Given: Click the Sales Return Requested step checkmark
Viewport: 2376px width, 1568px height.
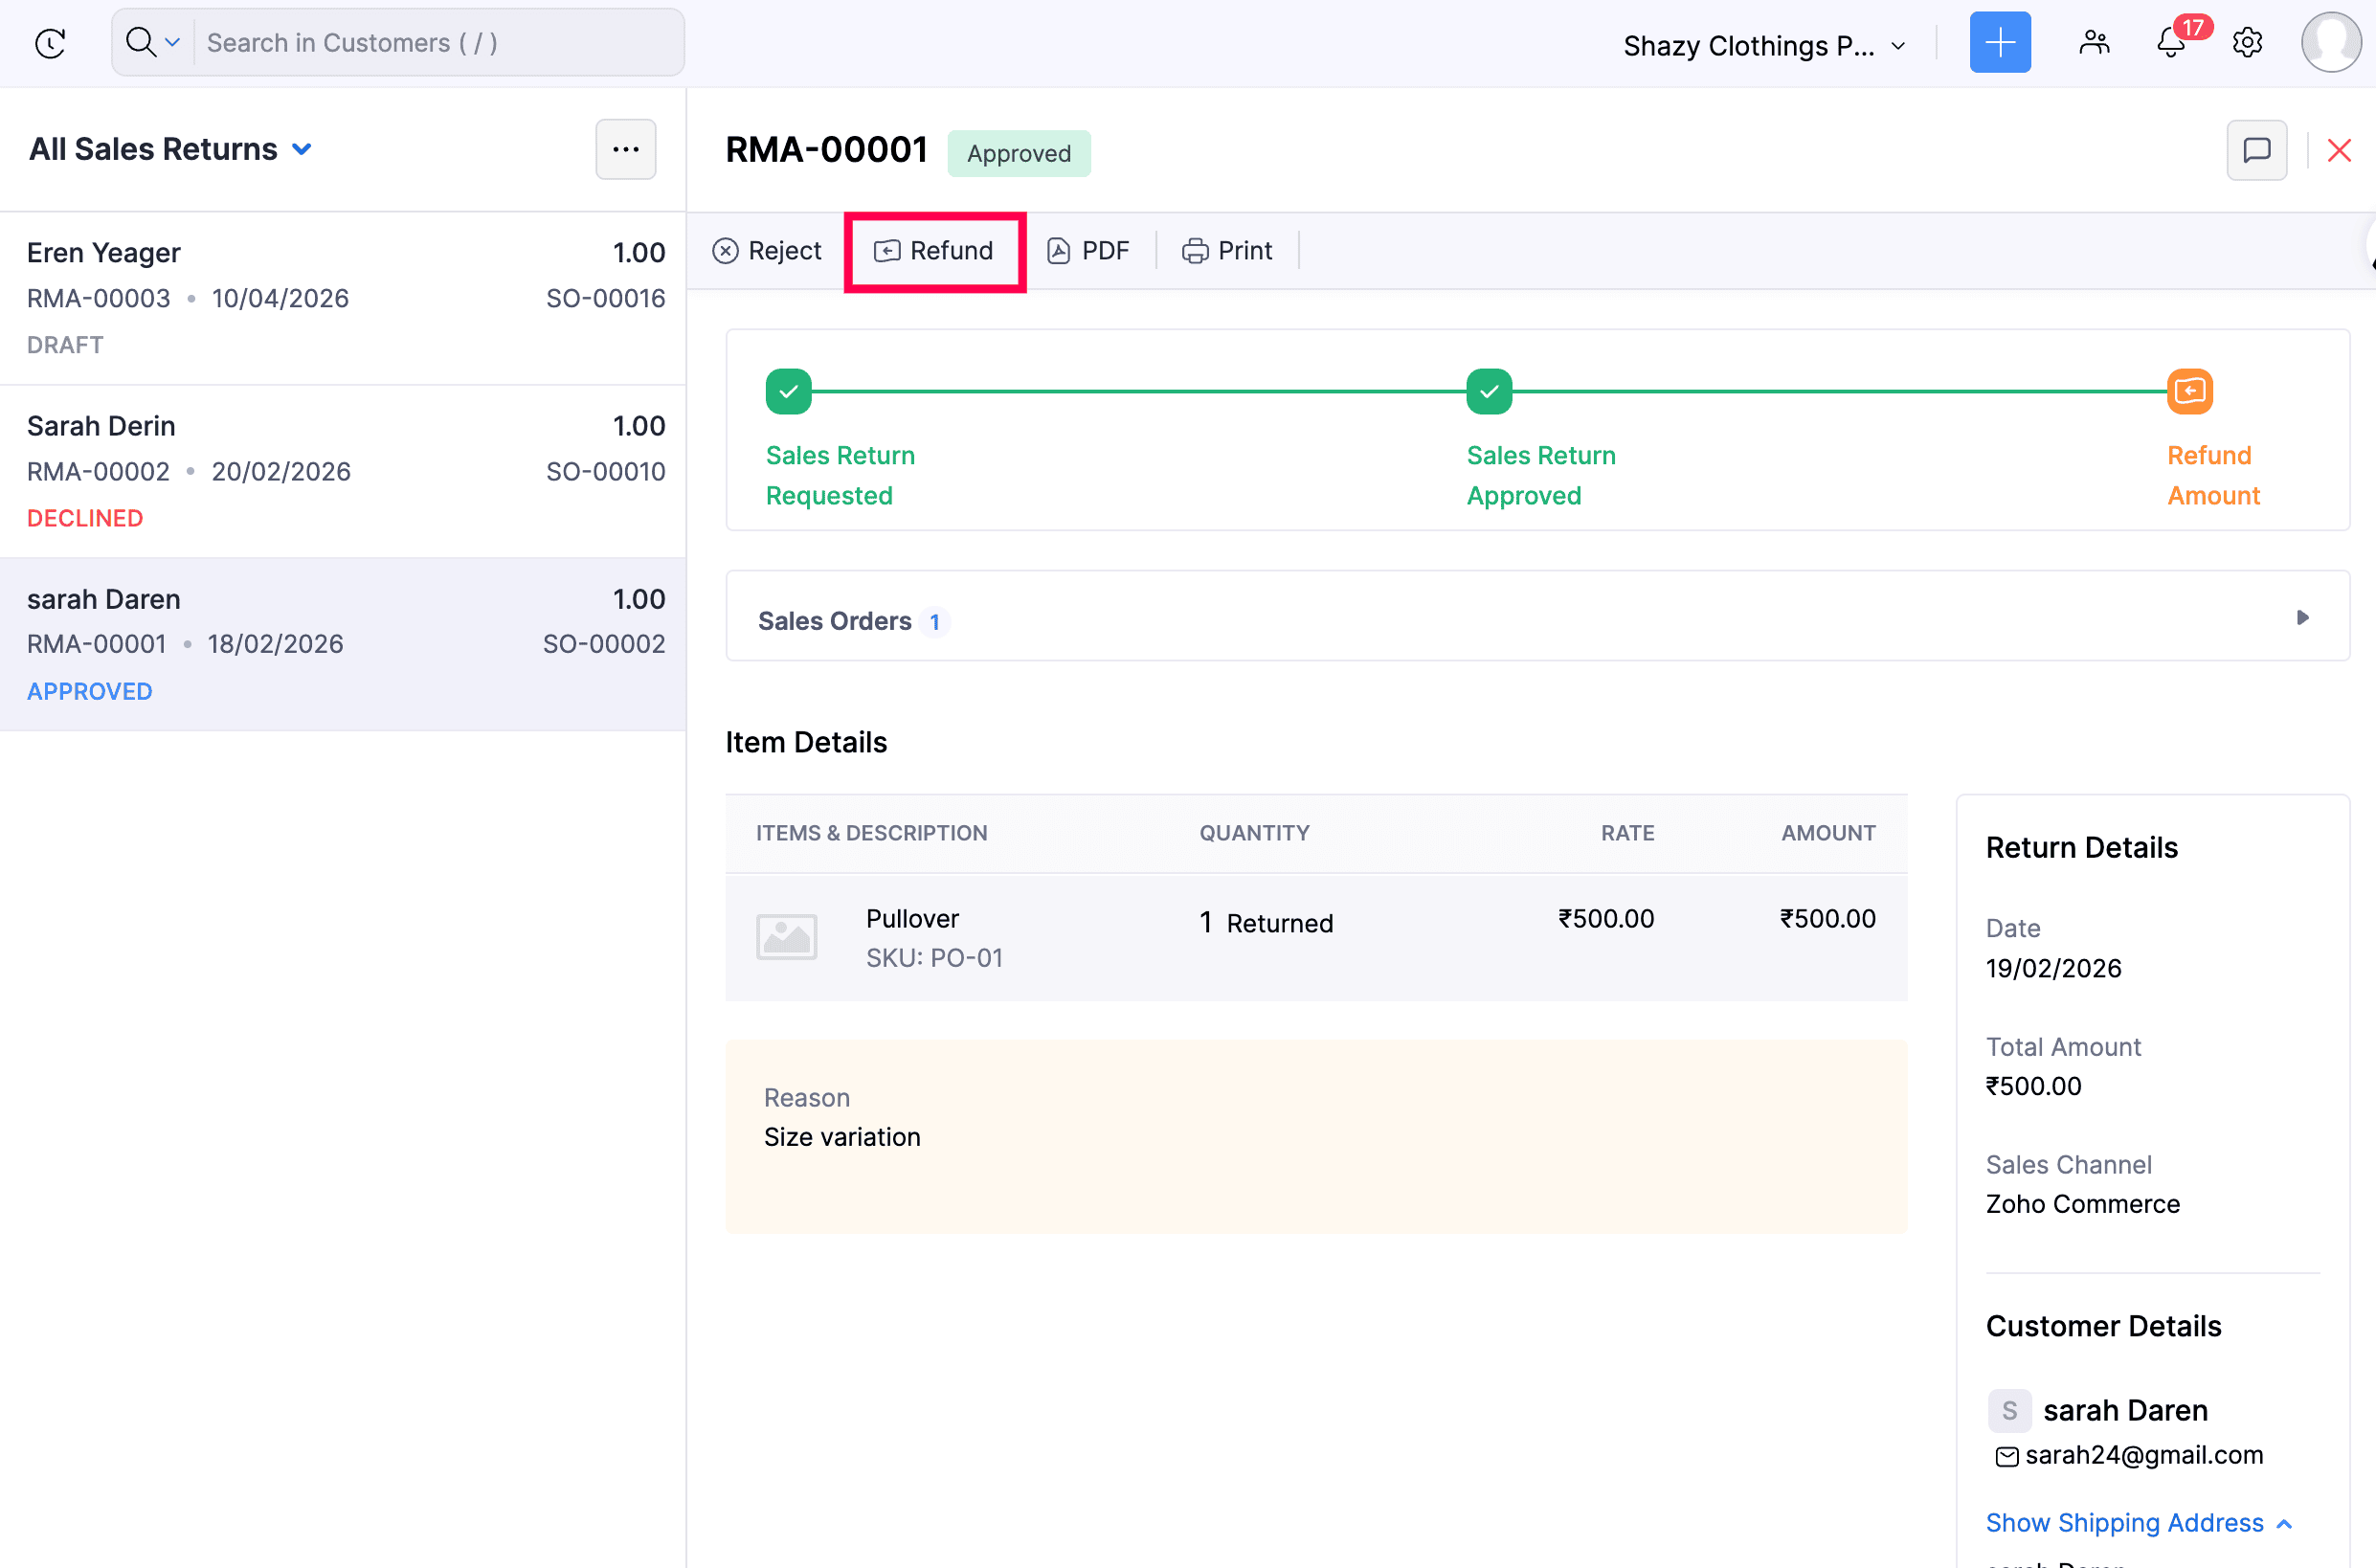Looking at the screenshot, I should pos(788,391).
